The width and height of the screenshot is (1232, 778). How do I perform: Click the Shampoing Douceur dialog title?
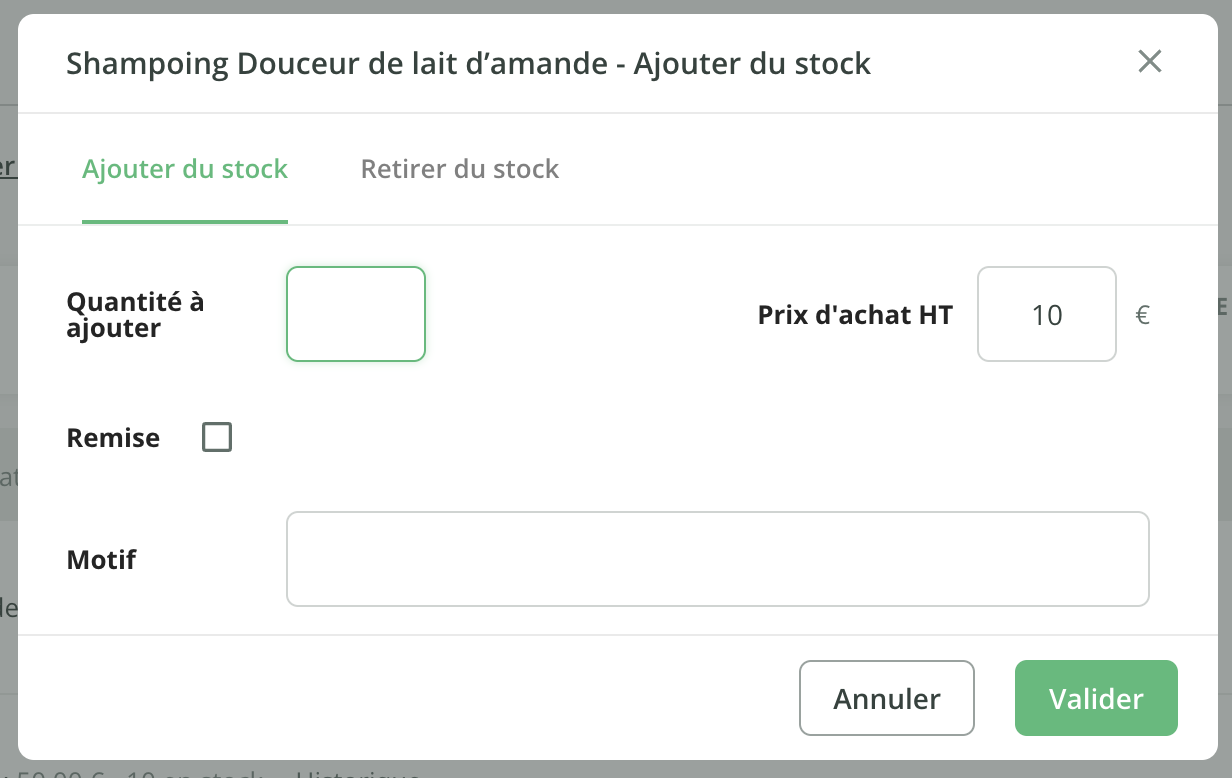(468, 64)
